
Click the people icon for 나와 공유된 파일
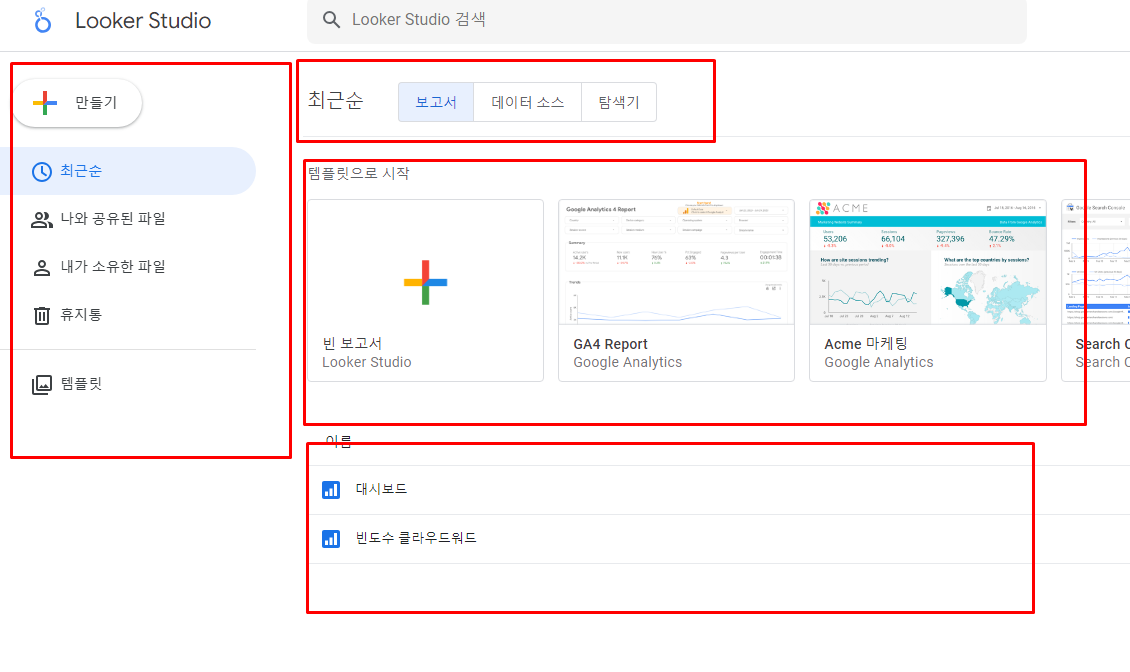click(x=42, y=220)
